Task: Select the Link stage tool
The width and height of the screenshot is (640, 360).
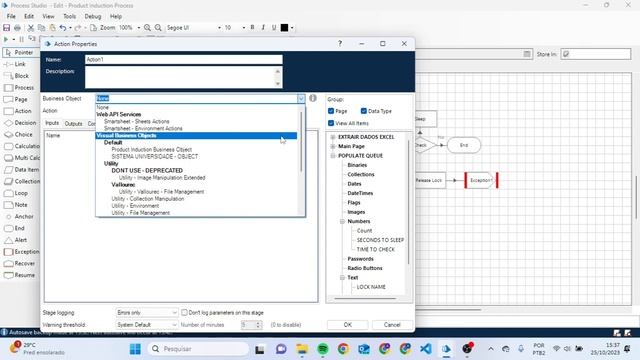Action: tap(15, 64)
